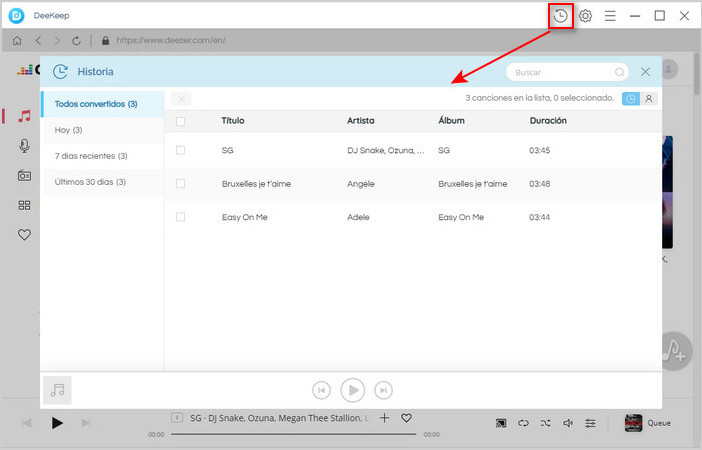Viewport: 702px width, 450px height.
Task: Click the deezer.com URL address field
Action: [171, 41]
